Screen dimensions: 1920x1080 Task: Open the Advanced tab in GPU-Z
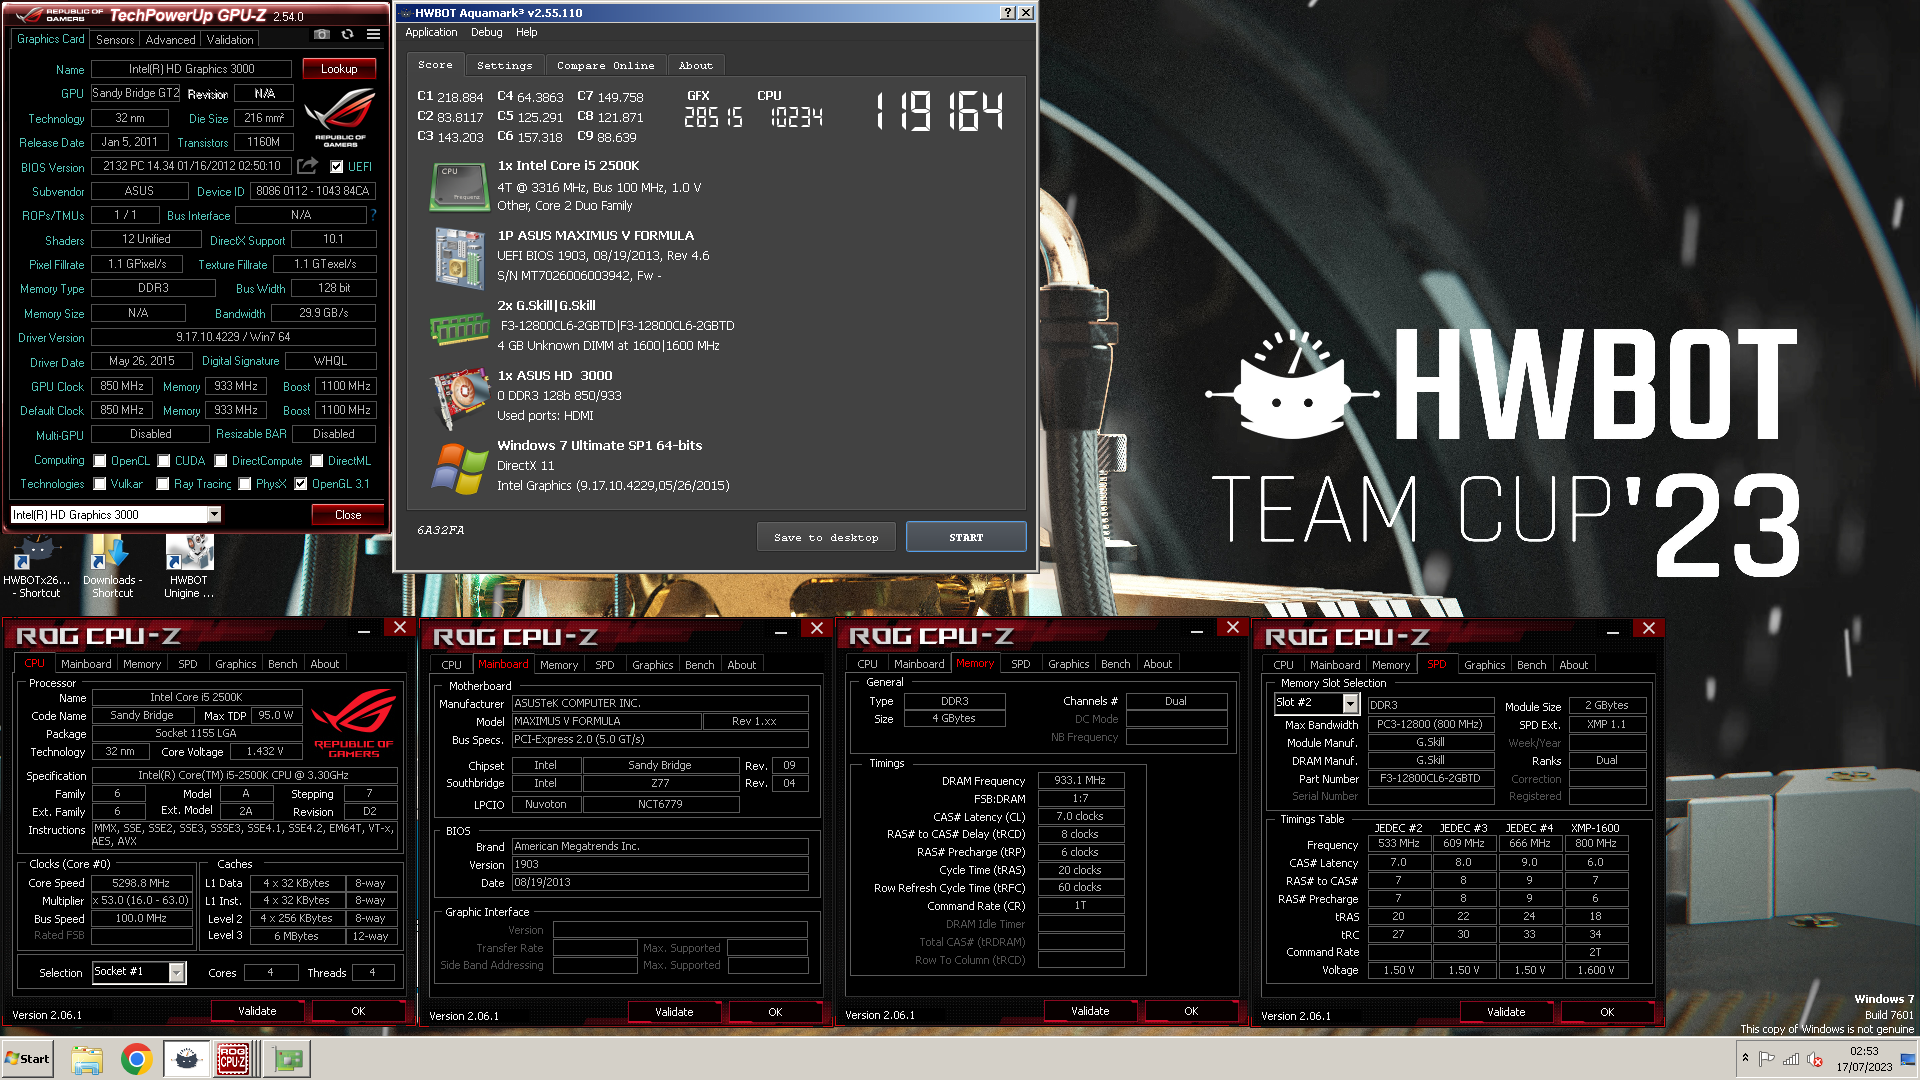point(171,39)
